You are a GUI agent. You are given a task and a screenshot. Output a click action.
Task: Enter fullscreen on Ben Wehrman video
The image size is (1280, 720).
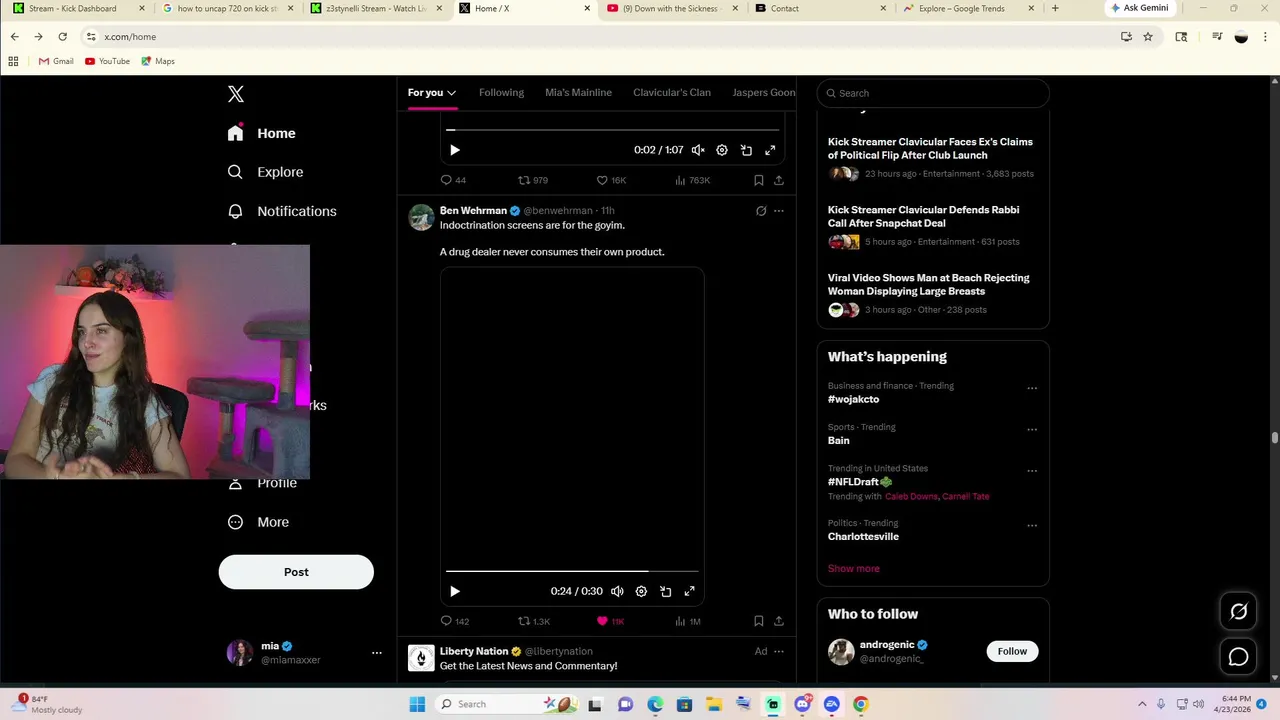[x=689, y=591]
